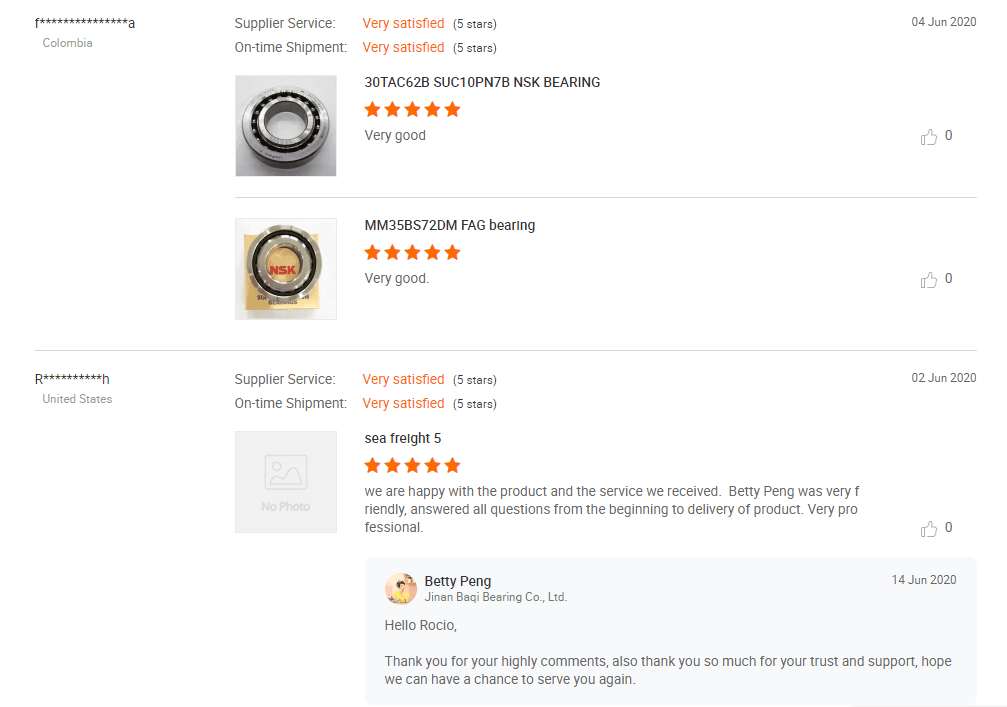Viewport: 1007px width, 707px height.
Task: Give thumbs-up to sea freight review
Action: click(929, 529)
